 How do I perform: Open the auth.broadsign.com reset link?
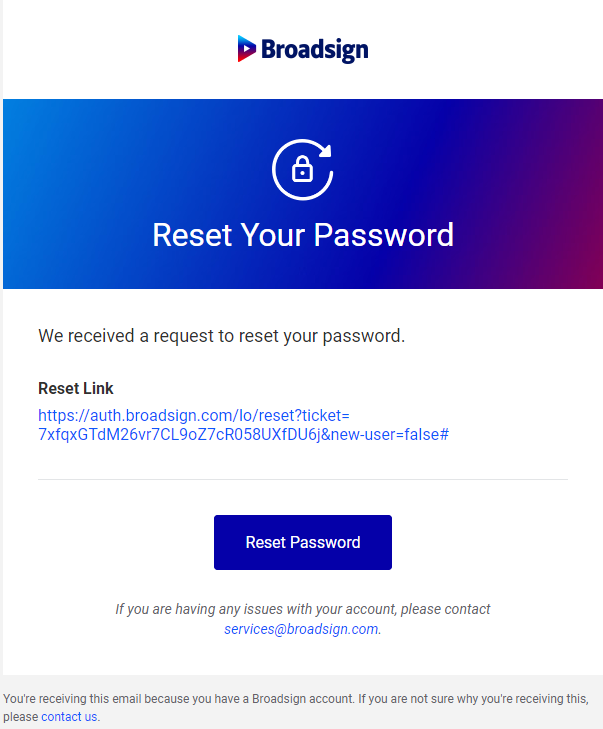[x=193, y=415]
